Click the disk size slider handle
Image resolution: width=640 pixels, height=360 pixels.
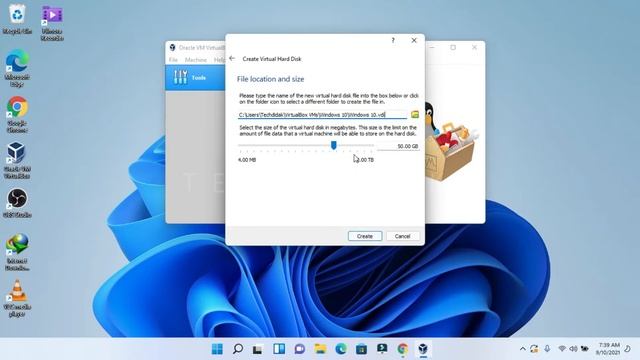333,145
